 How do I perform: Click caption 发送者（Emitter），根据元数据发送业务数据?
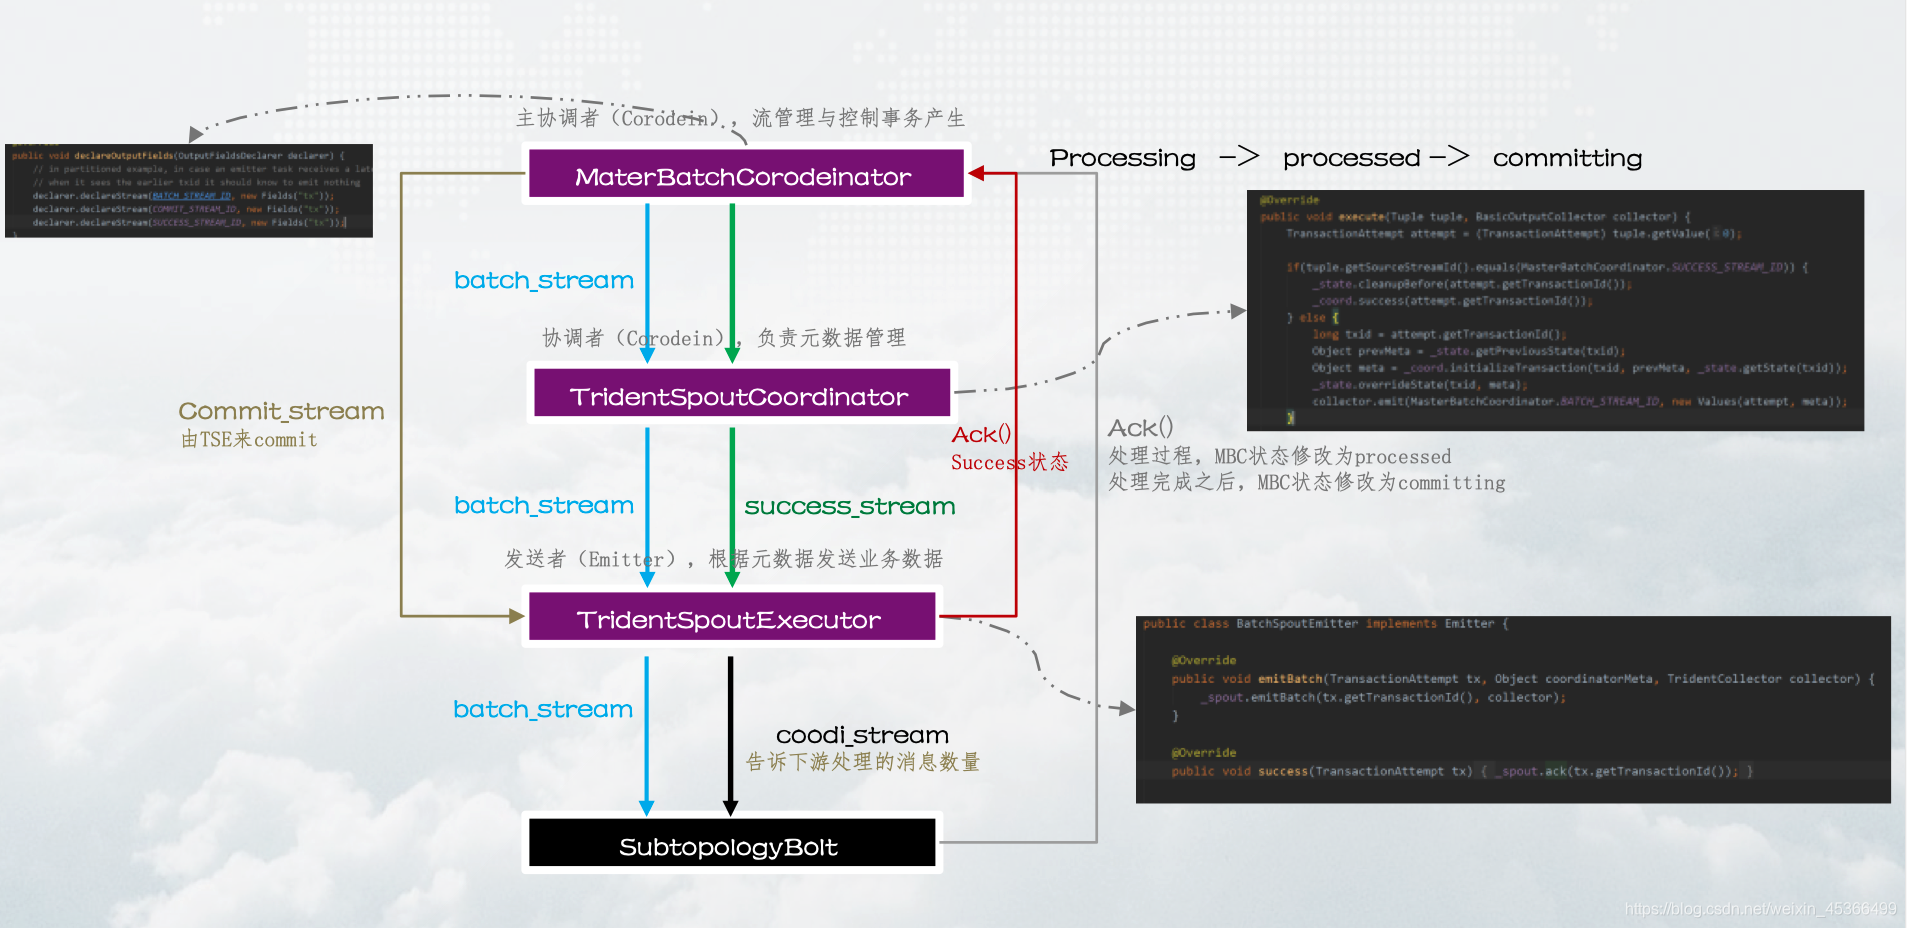[723, 559]
